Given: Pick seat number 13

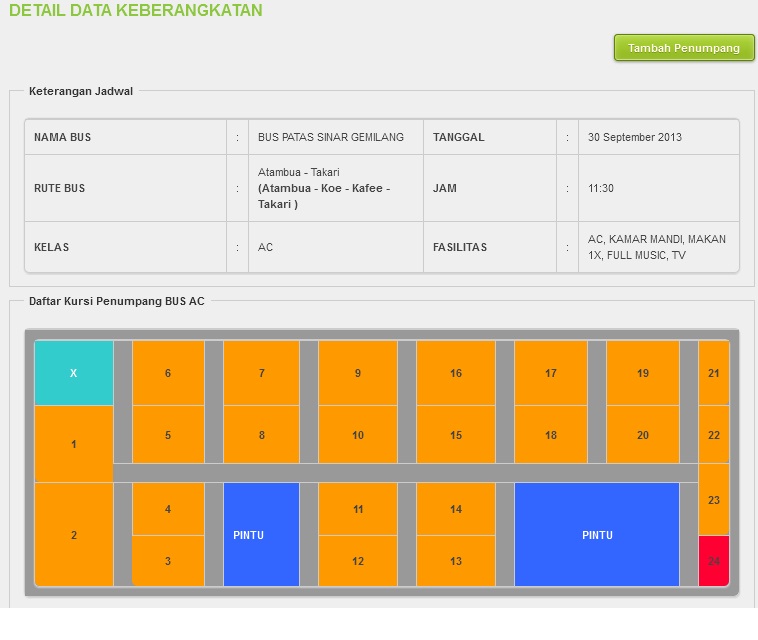Looking at the screenshot, I should tap(456, 561).
